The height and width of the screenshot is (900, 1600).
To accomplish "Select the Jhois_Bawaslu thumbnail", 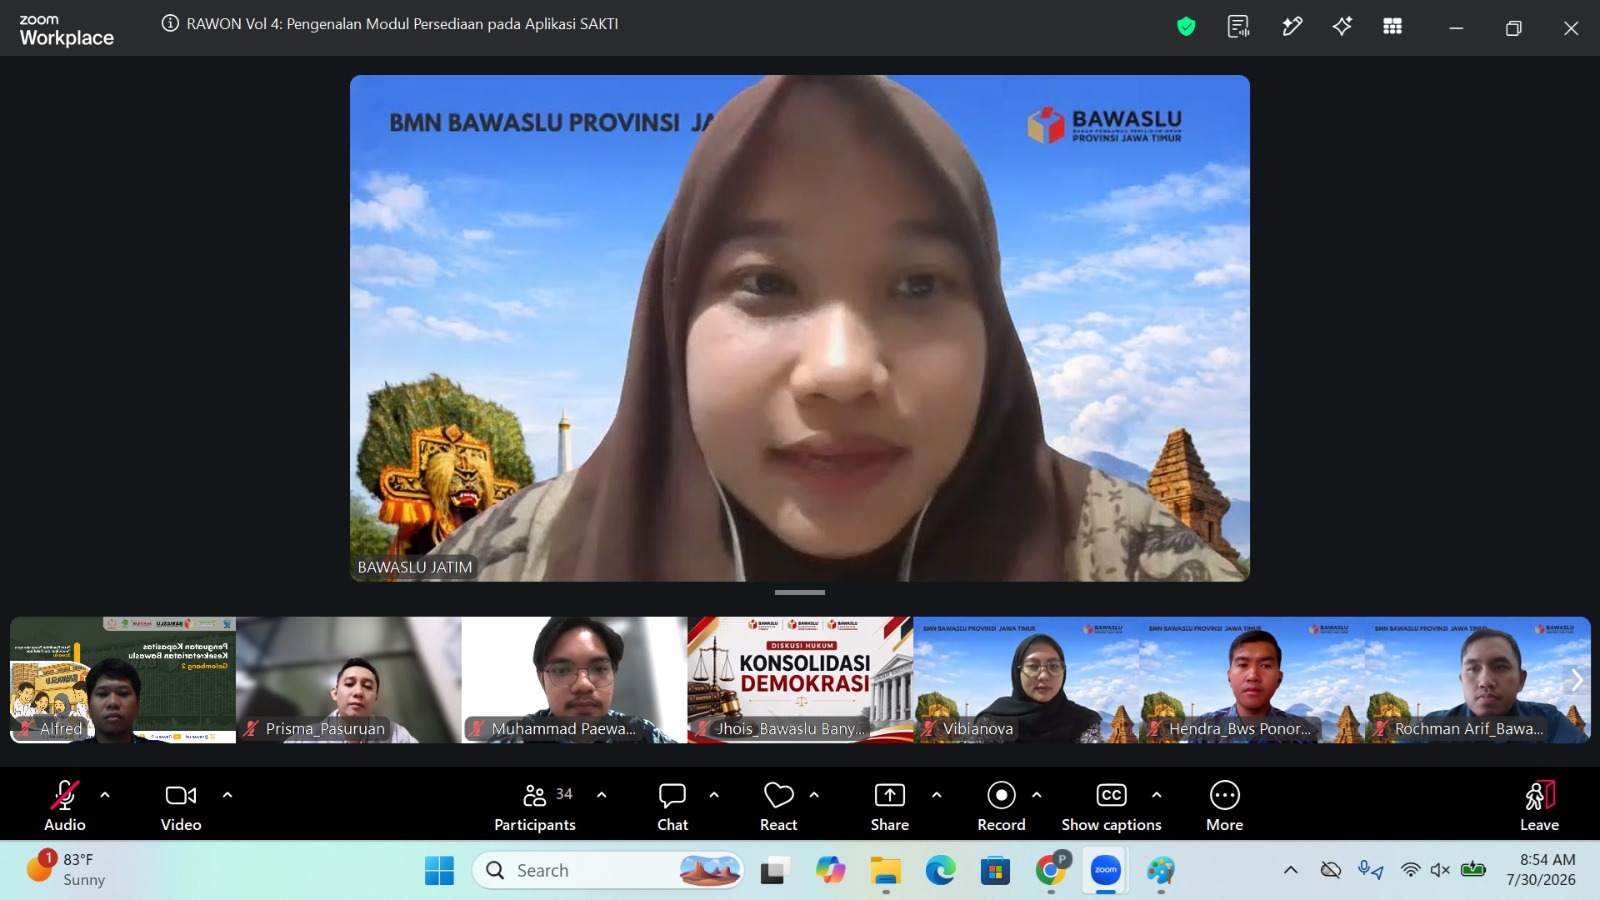I will (801, 680).
